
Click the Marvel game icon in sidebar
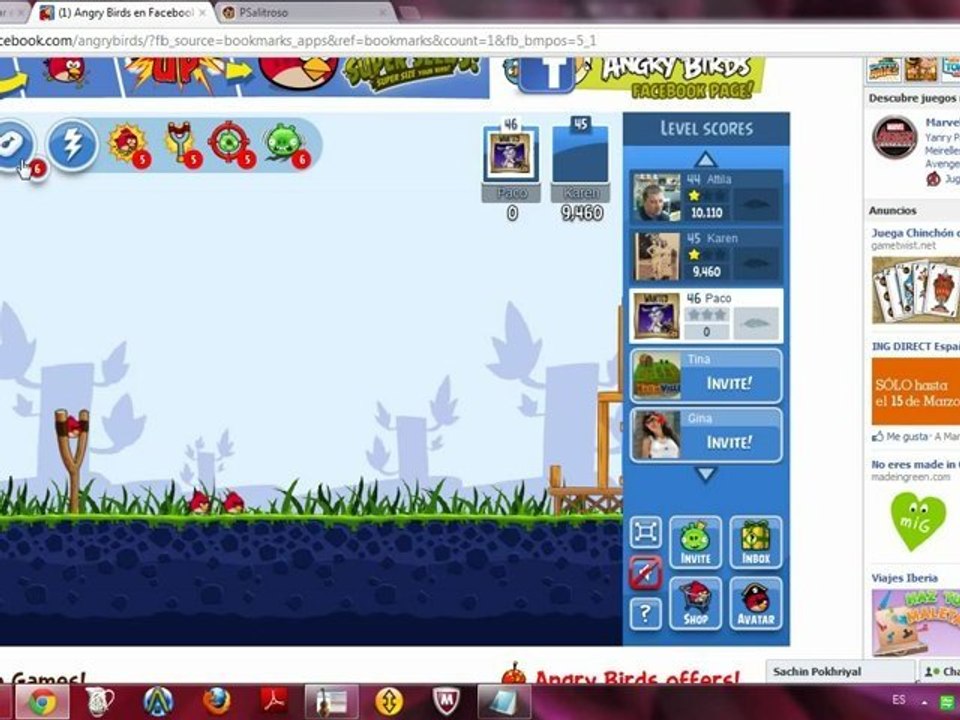(894, 138)
